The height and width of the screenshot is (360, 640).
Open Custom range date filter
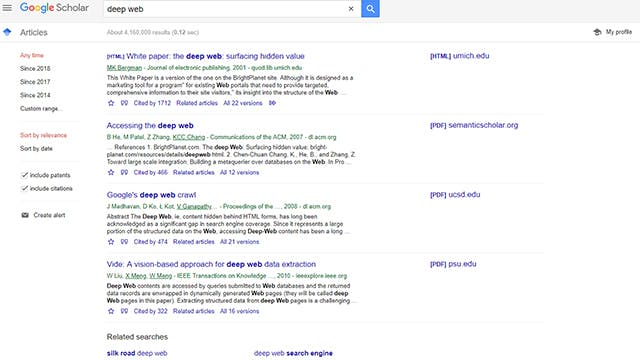coord(41,109)
